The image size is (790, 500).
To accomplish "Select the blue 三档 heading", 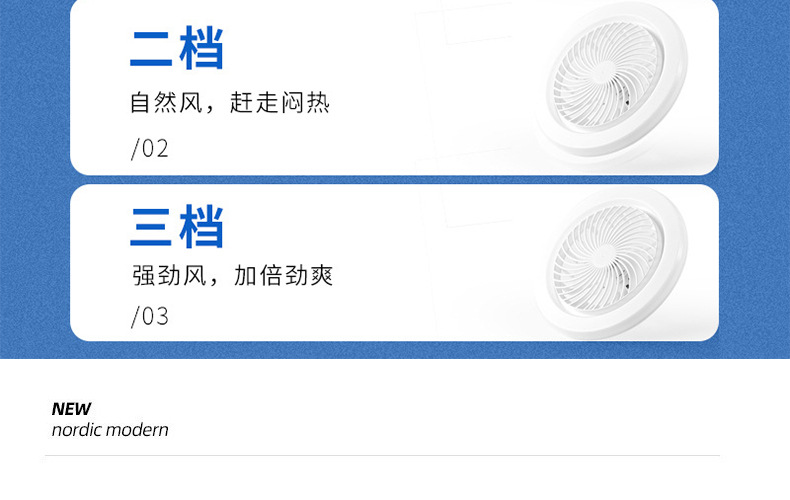I will tap(177, 226).
